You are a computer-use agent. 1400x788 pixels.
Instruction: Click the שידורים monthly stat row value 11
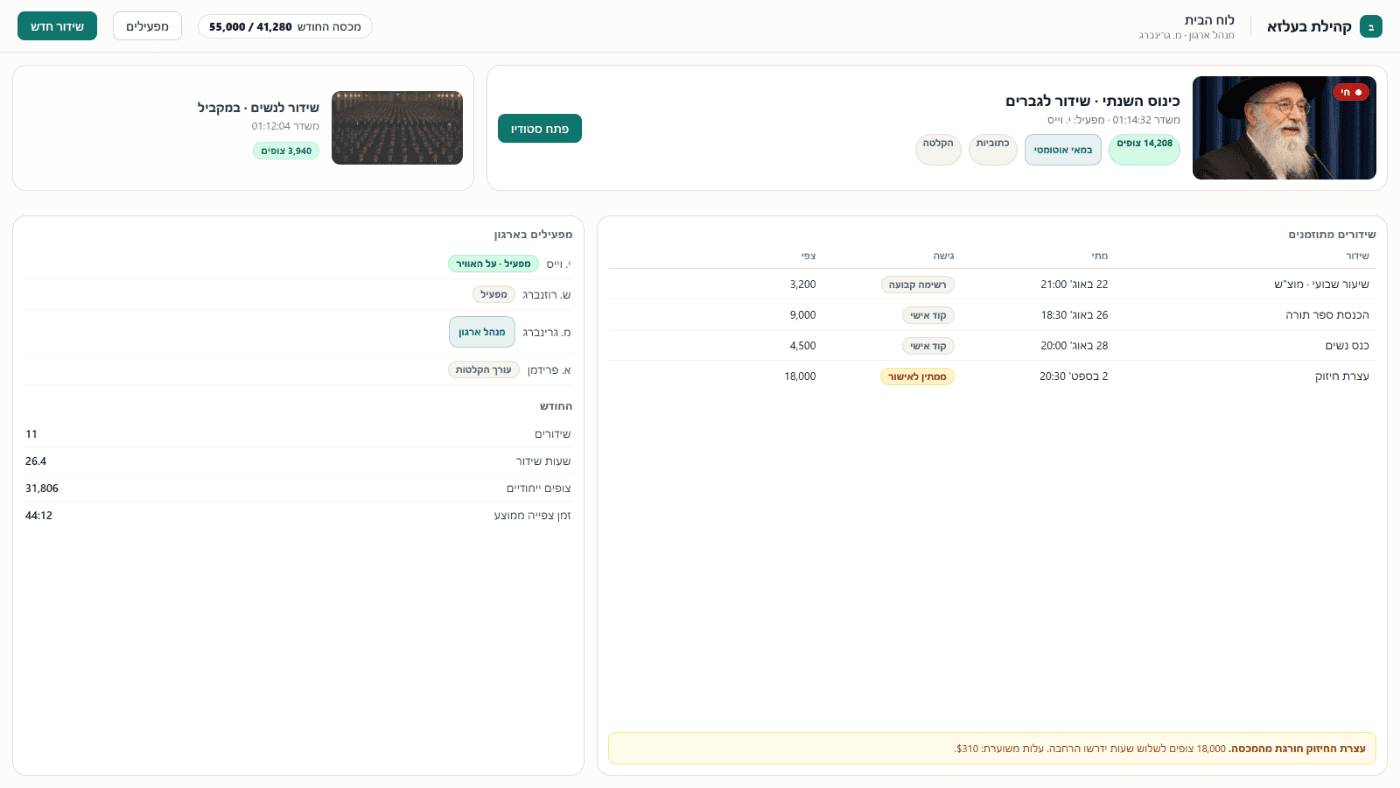[x=31, y=434]
